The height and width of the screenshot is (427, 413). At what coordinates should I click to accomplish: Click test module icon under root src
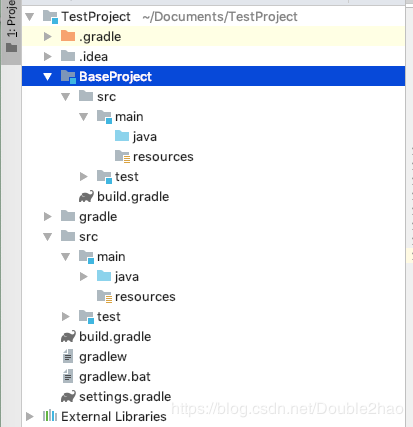(86, 317)
